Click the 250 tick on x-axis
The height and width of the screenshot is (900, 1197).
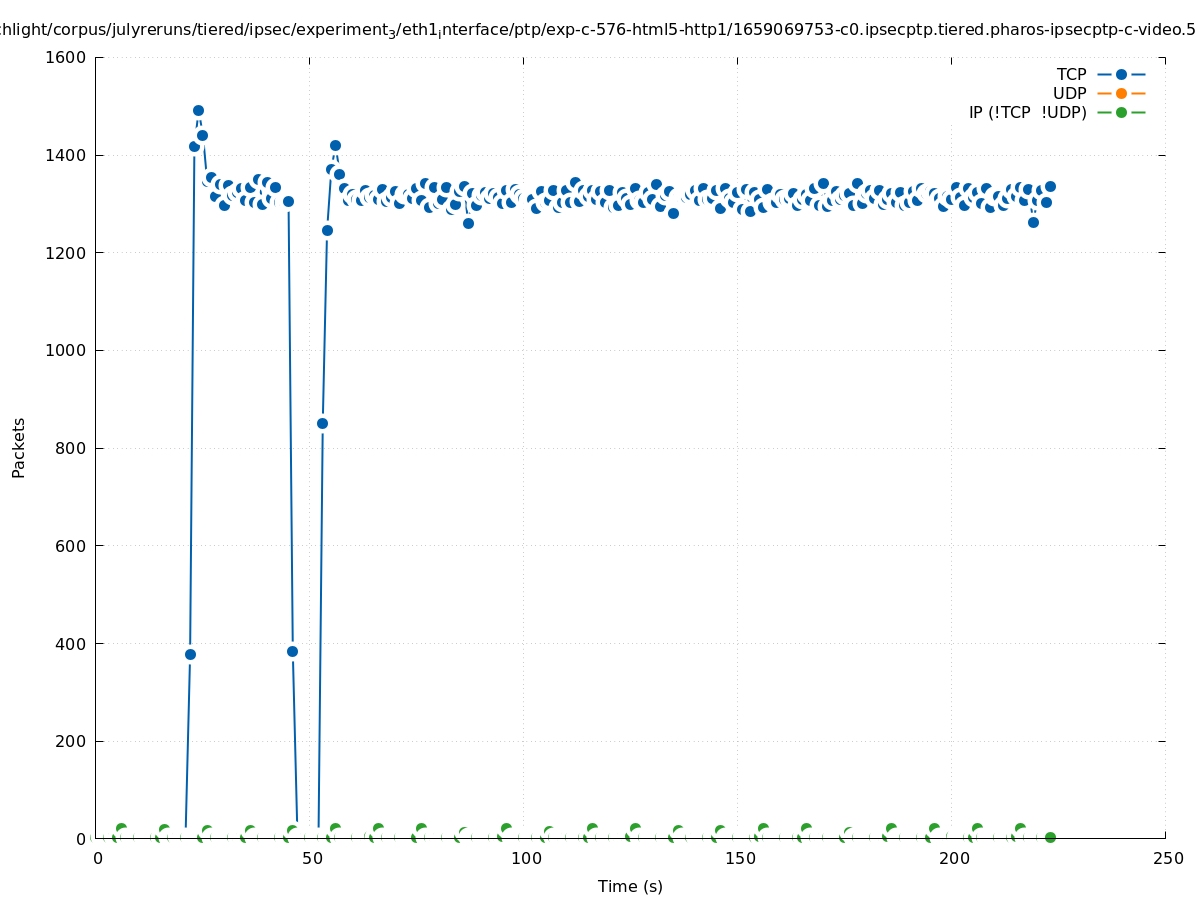(x=1167, y=859)
